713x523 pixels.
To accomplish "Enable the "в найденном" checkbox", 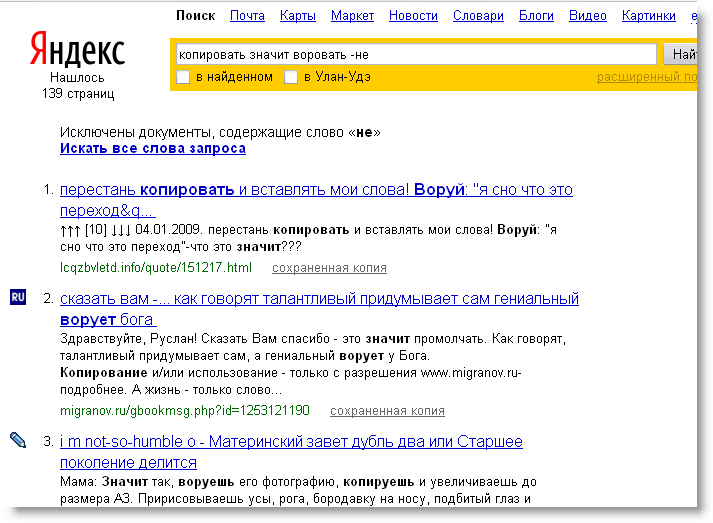I will 183,77.
